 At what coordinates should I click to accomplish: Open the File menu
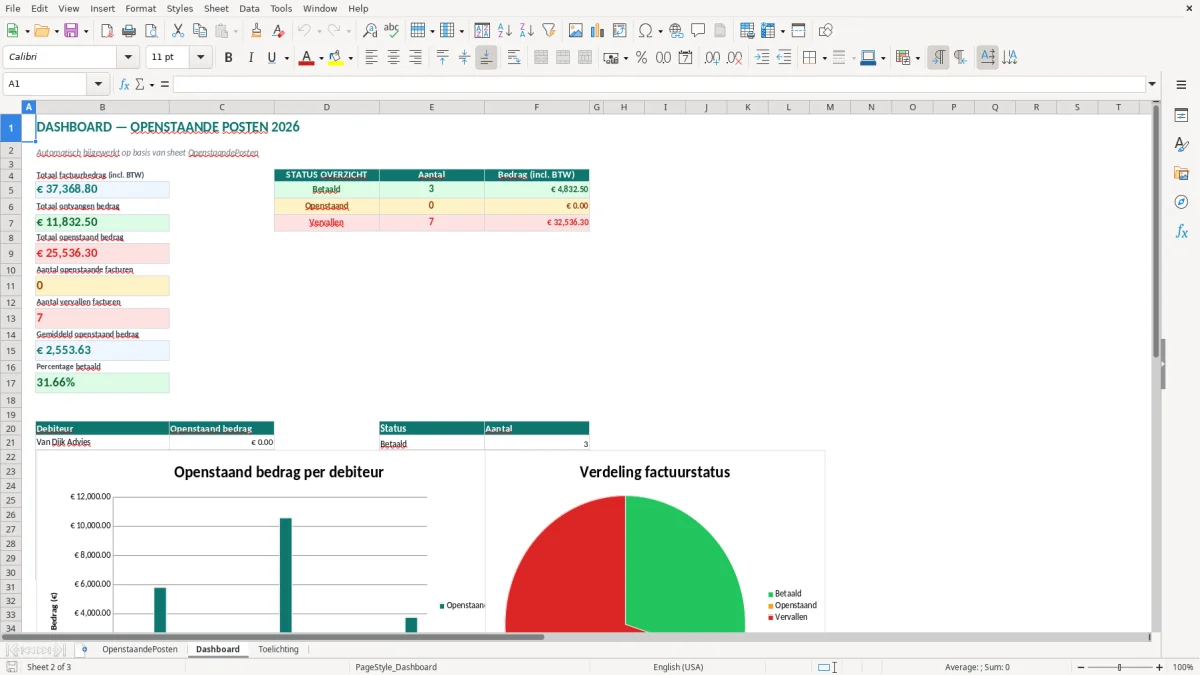coord(13,8)
